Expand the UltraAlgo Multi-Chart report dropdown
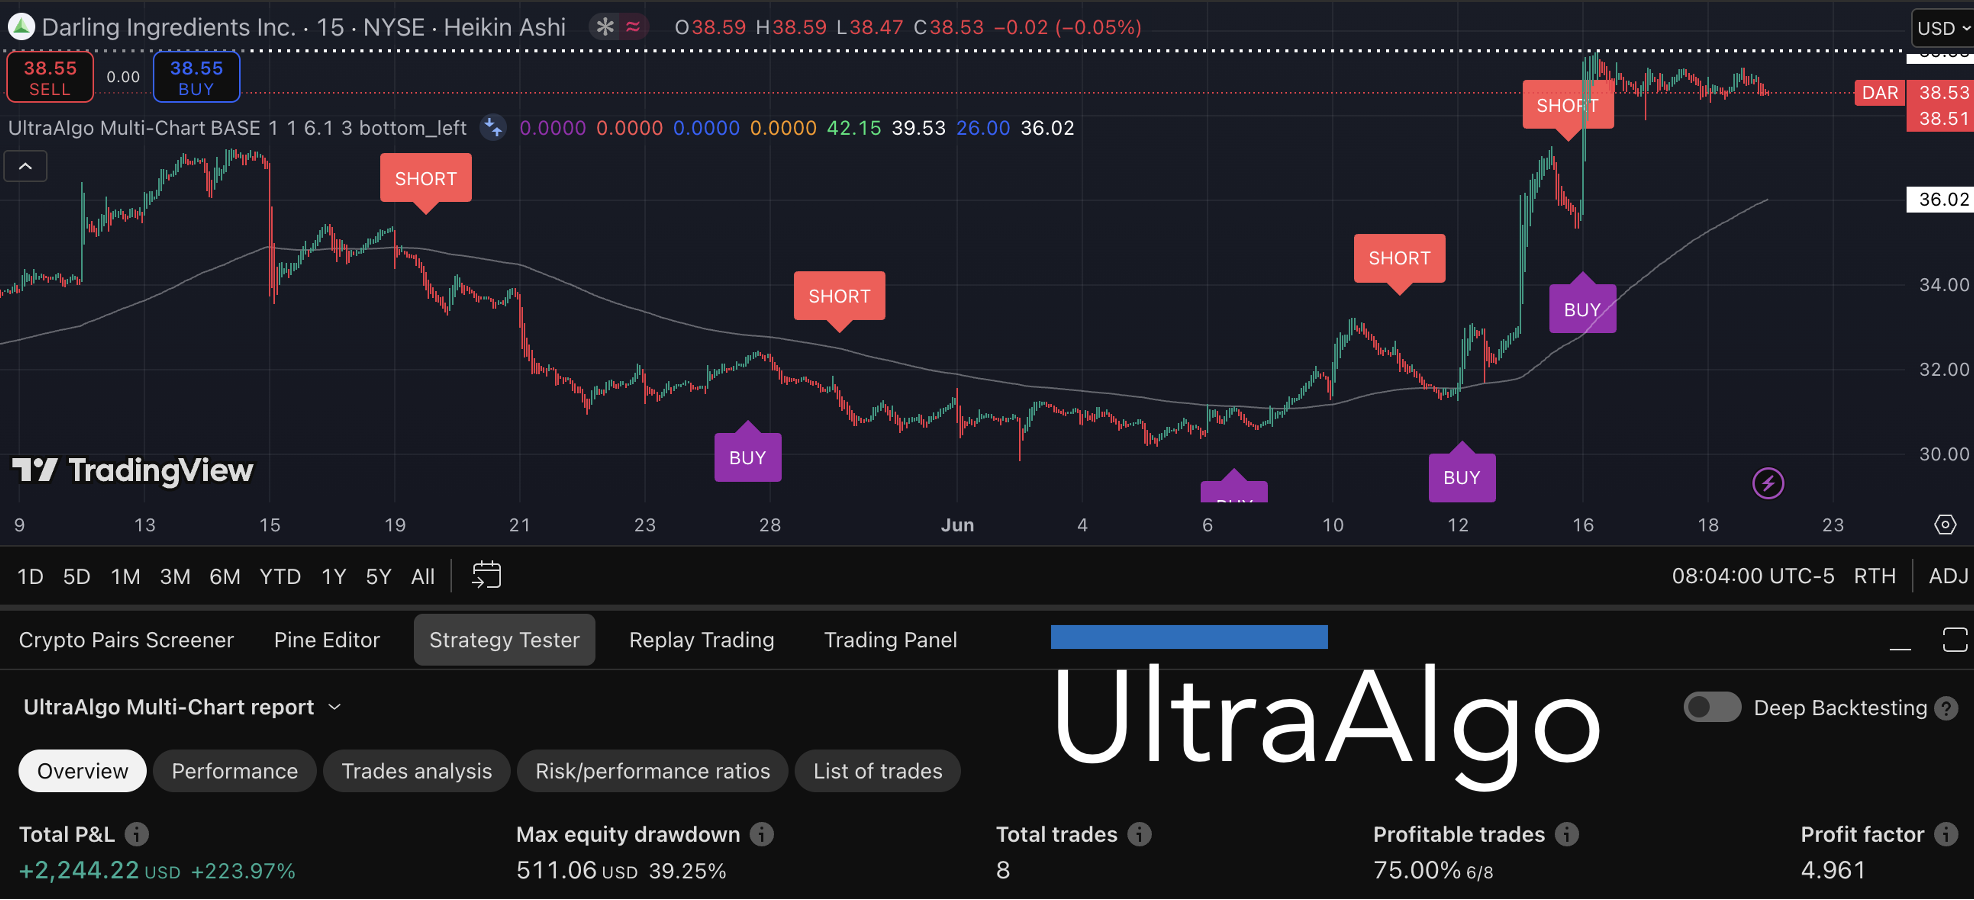The width and height of the screenshot is (1974, 900). (x=183, y=707)
